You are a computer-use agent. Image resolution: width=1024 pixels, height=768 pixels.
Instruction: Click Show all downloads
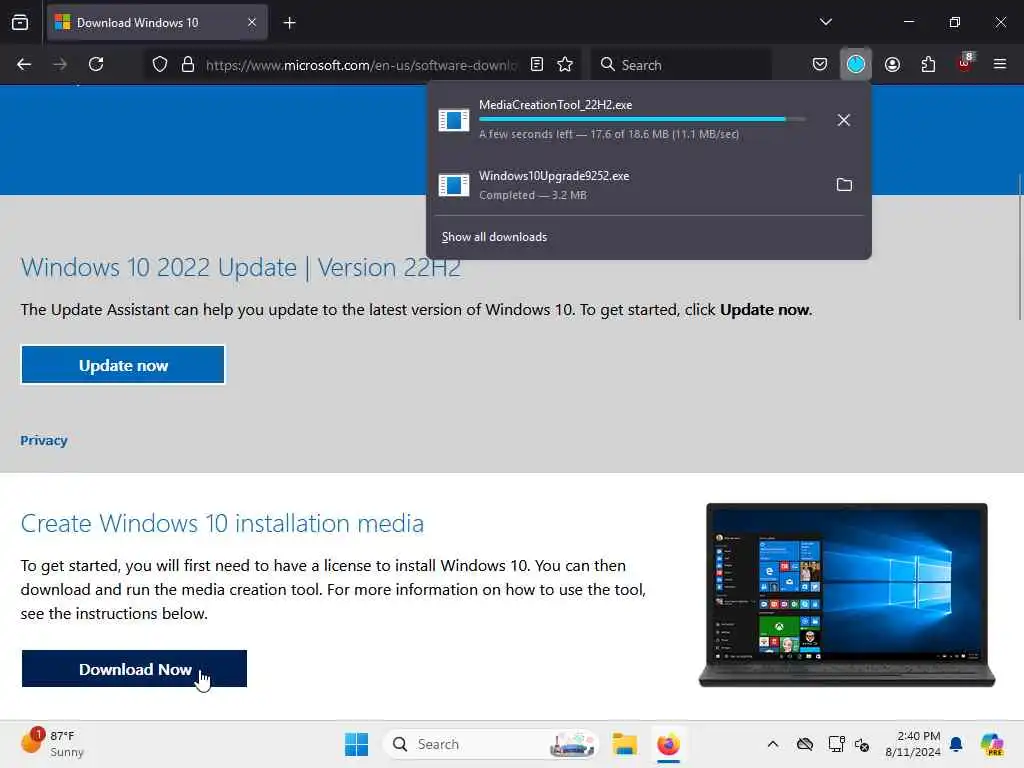(494, 237)
